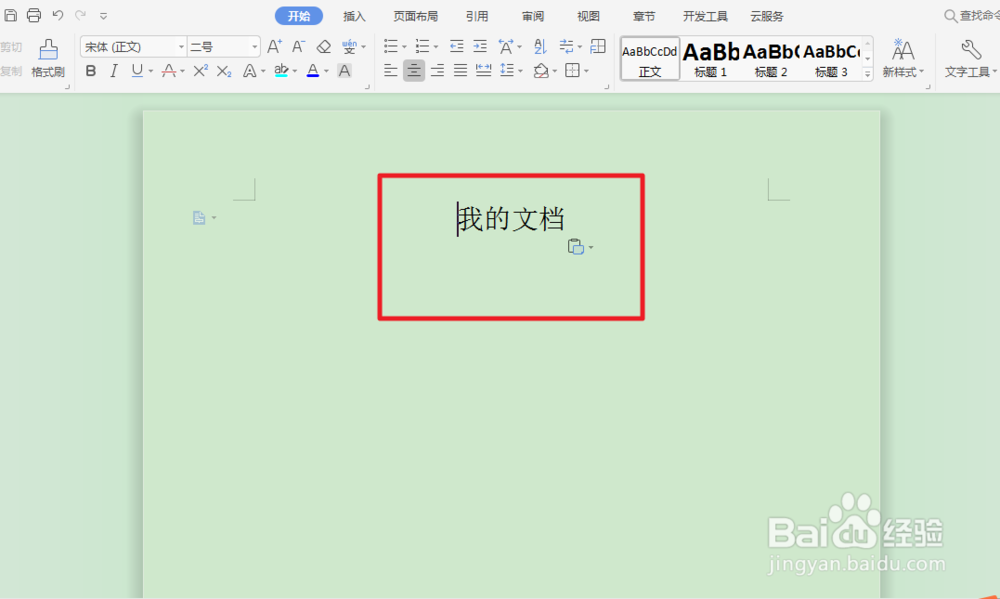Toggle the bulleted list formatting
Viewport: 1000px width, 599px height.
[390, 46]
